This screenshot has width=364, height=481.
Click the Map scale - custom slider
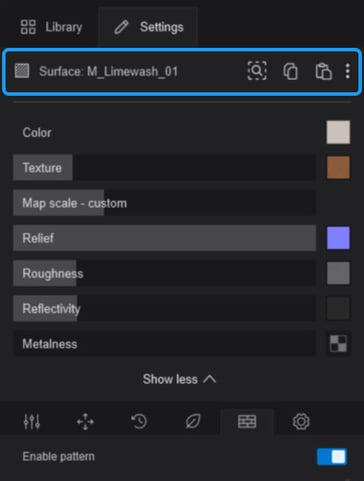coord(164,203)
